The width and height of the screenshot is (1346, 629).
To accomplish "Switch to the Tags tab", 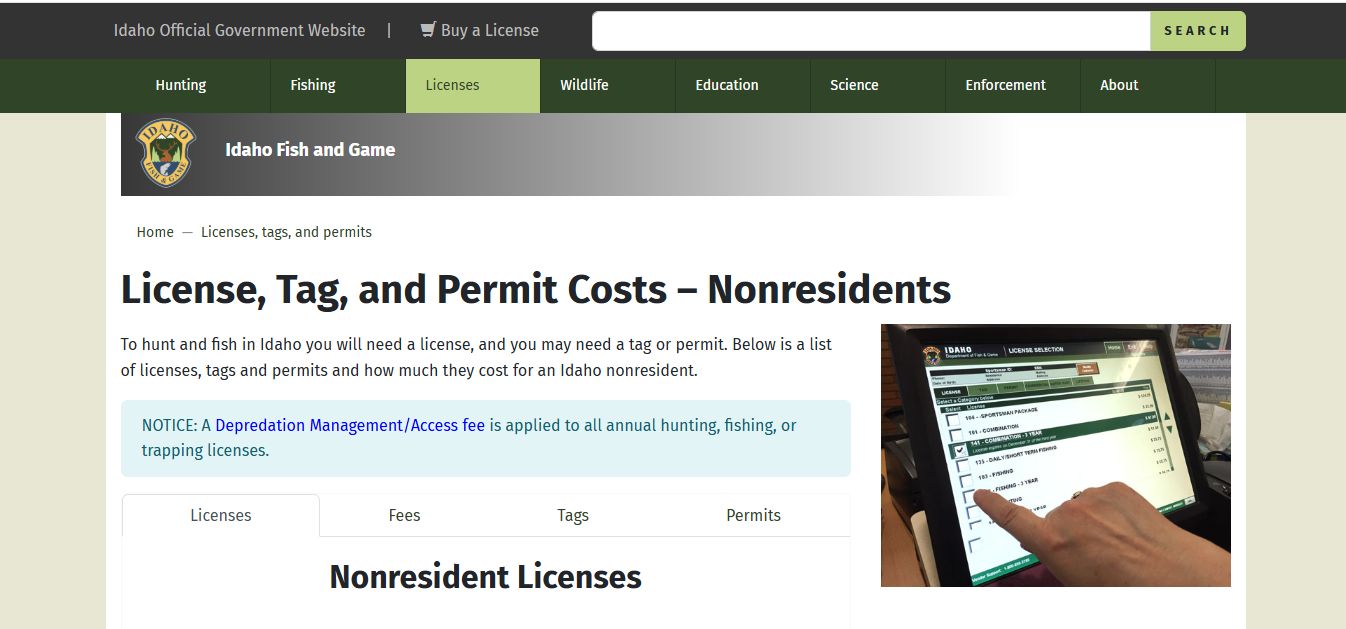I will [x=573, y=515].
